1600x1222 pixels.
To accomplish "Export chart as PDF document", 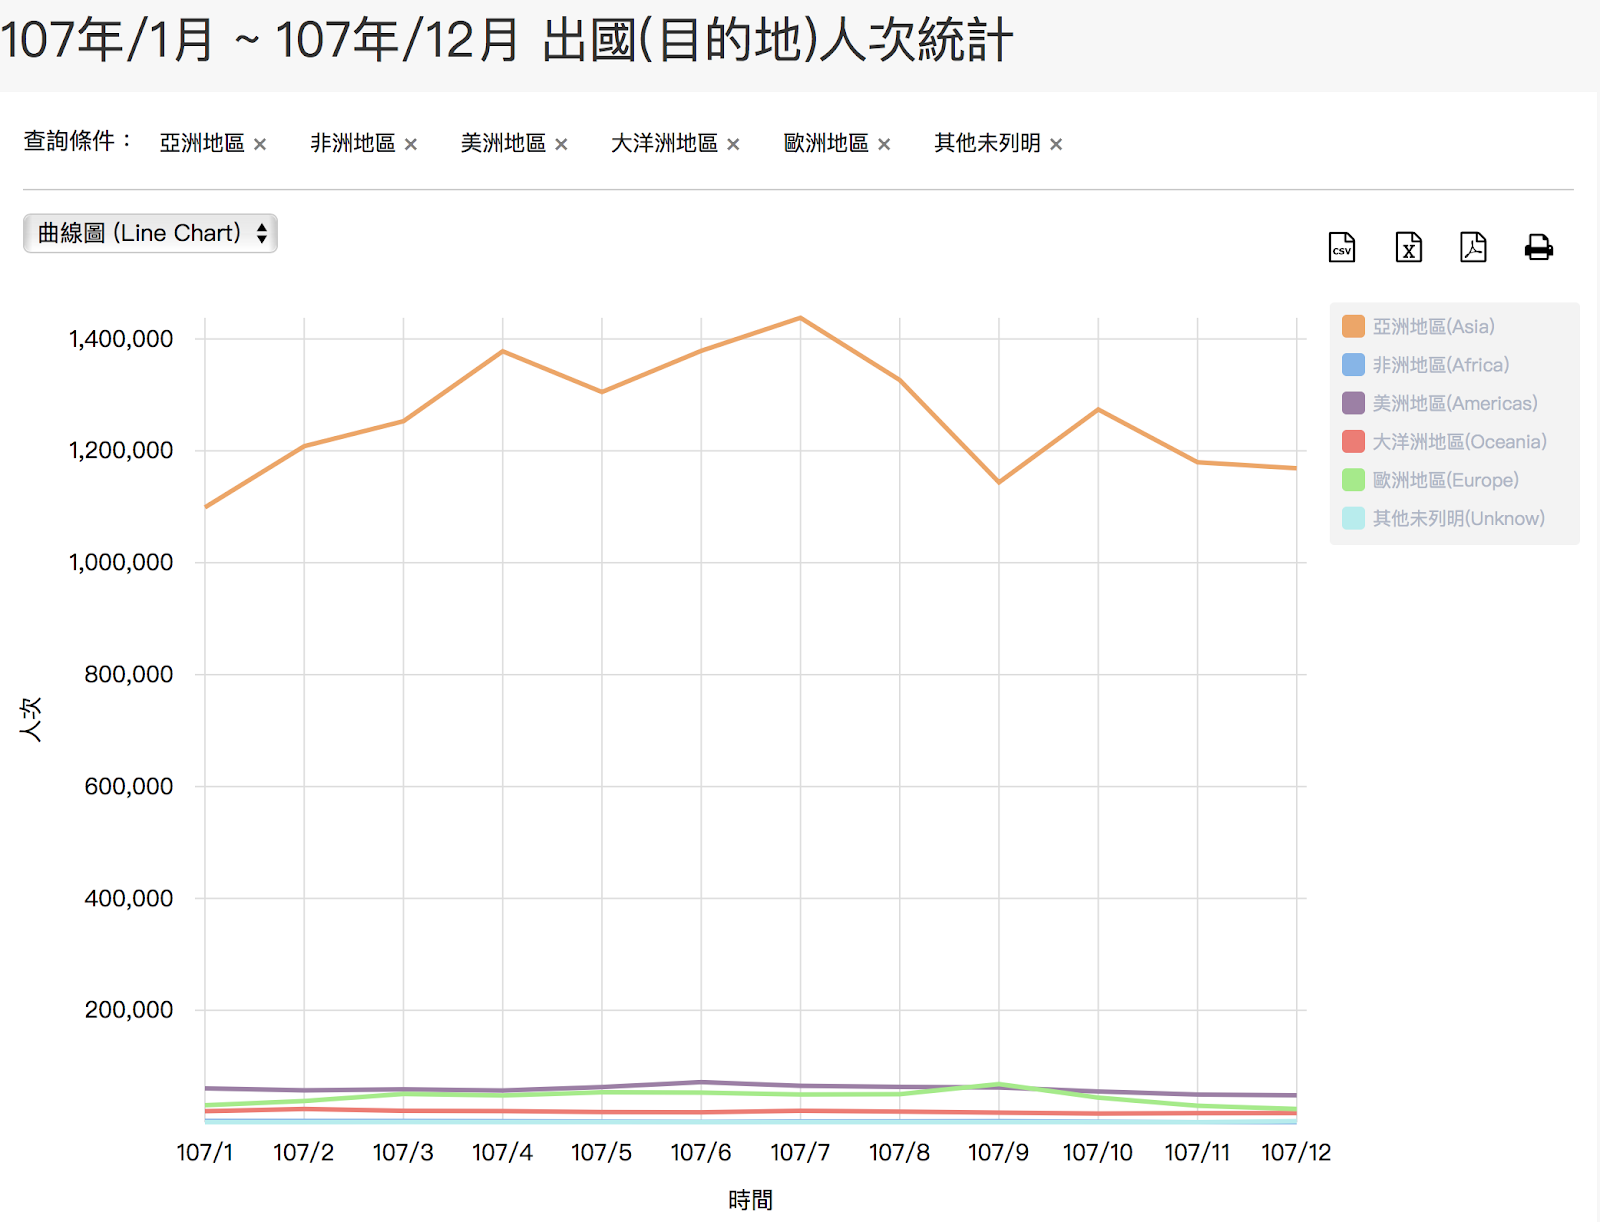I will [1473, 247].
